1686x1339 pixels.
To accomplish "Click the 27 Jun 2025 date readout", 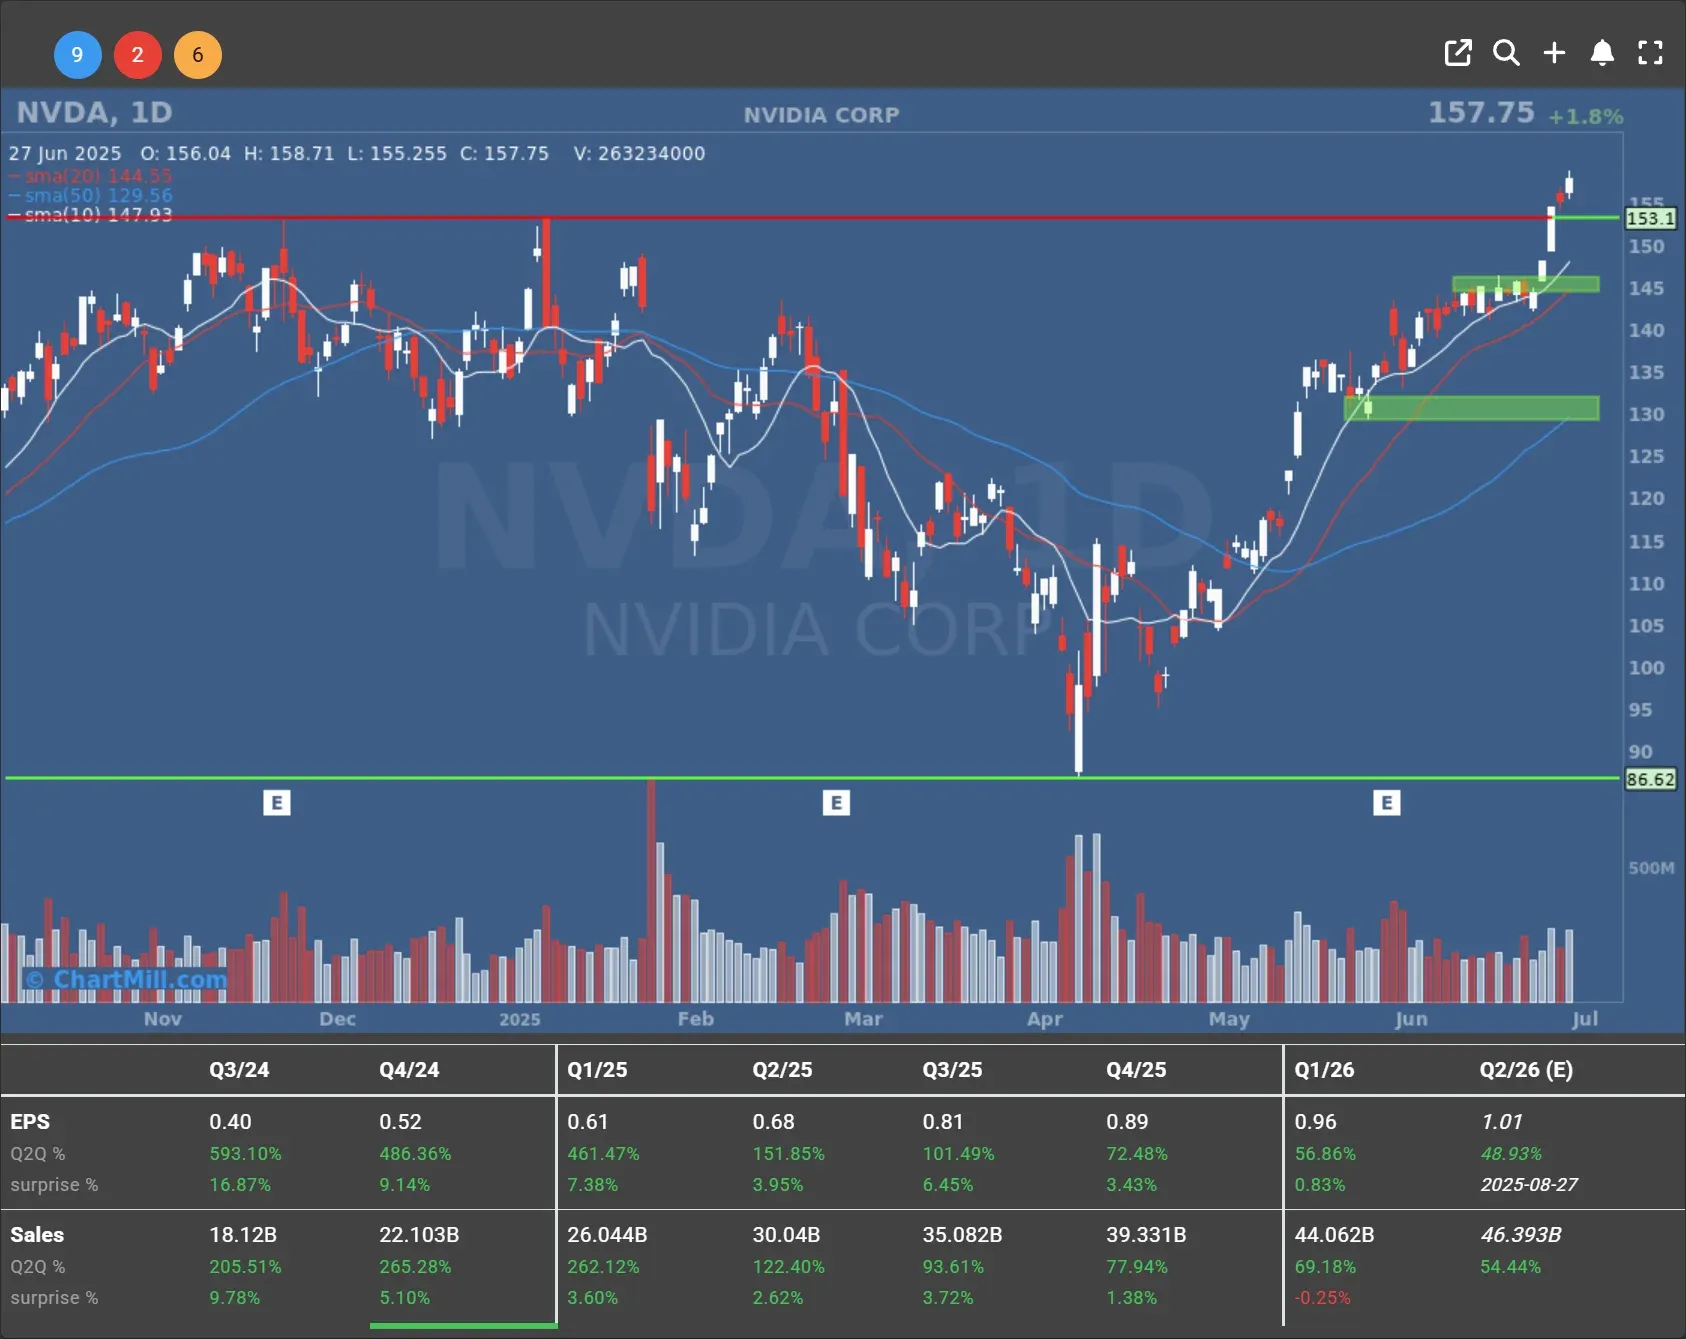I will (x=65, y=153).
